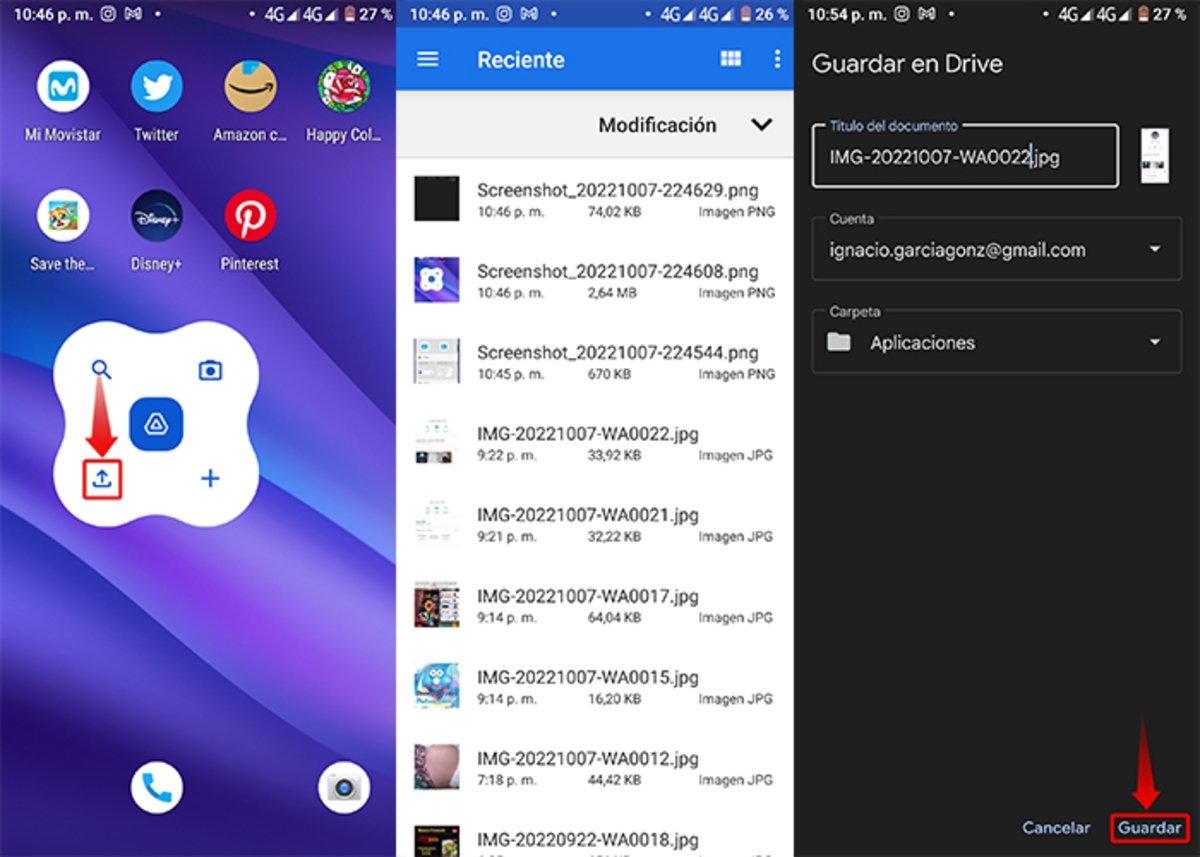Select IMG-20221007-WA0017.jpg file

(594, 605)
